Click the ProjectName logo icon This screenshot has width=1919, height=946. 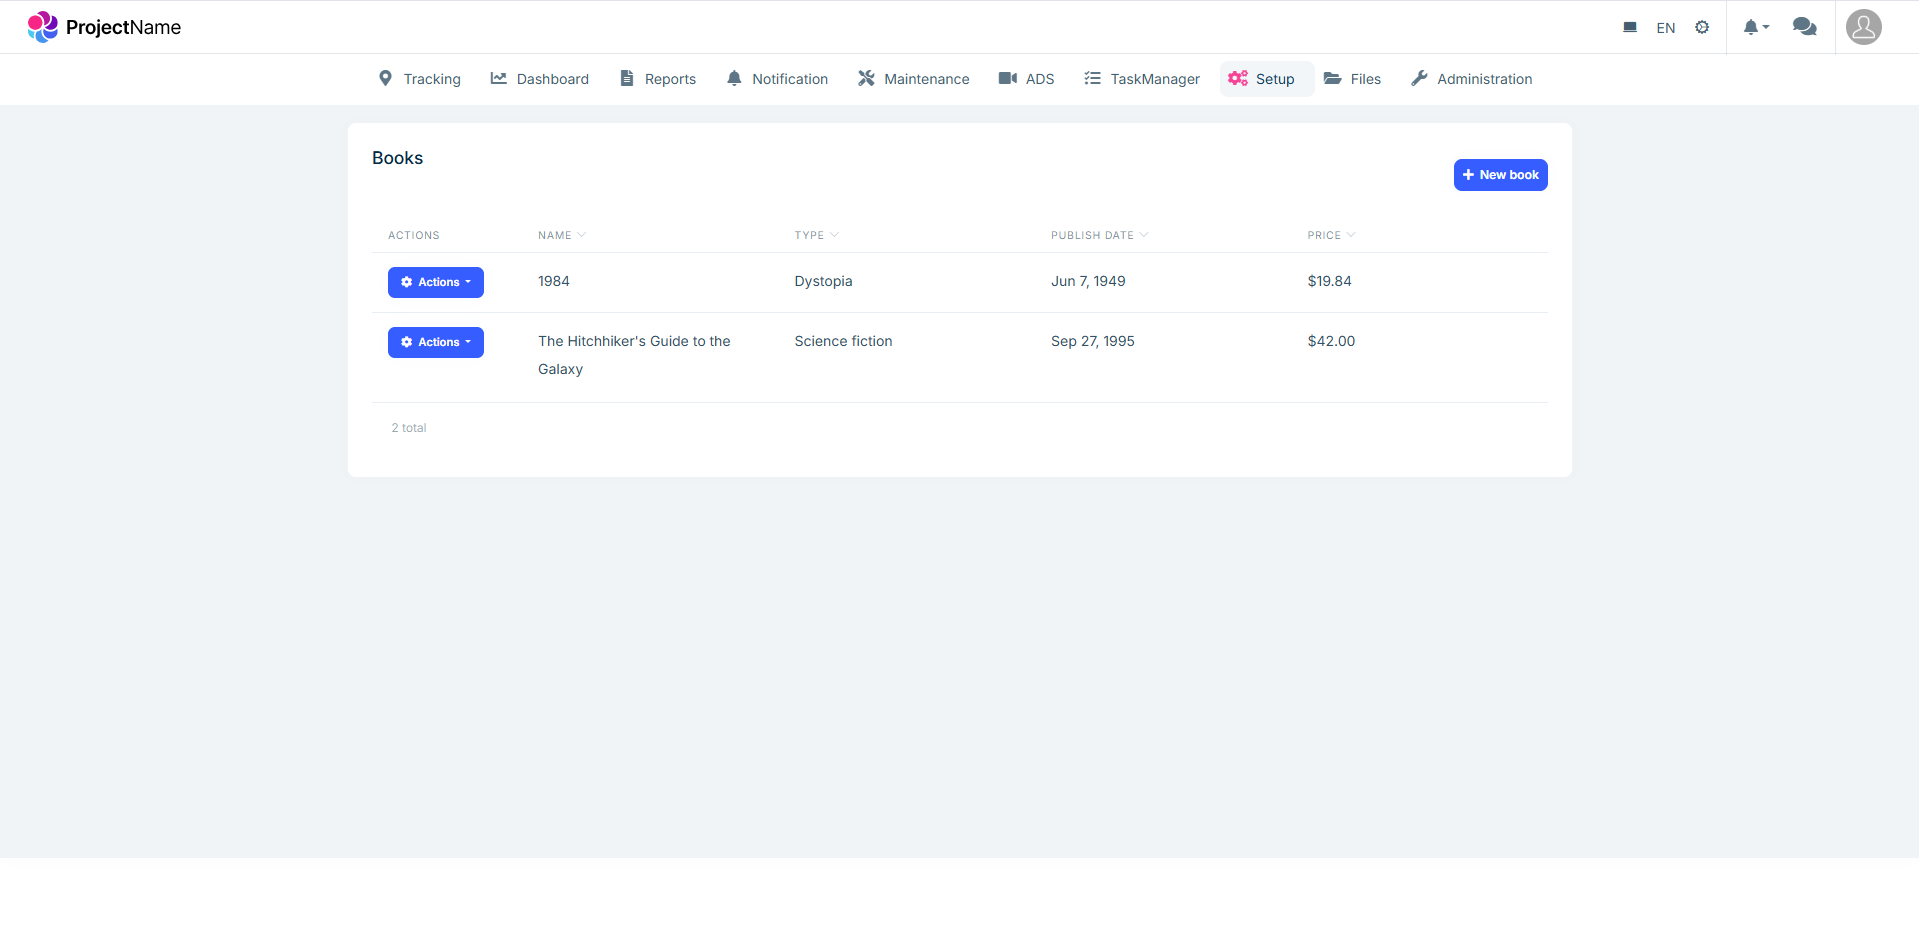pyautogui.click(x=42, y=27)
